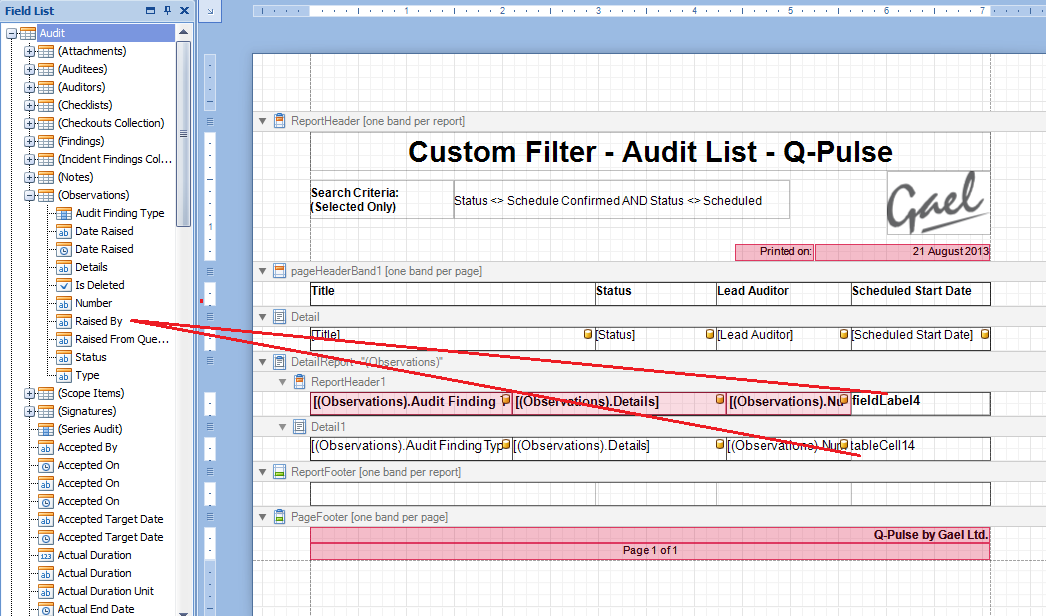The width and height of the screenshot is (1046, 616).
Task: Select the Printed on: label
Action: [x=774, y=252]
